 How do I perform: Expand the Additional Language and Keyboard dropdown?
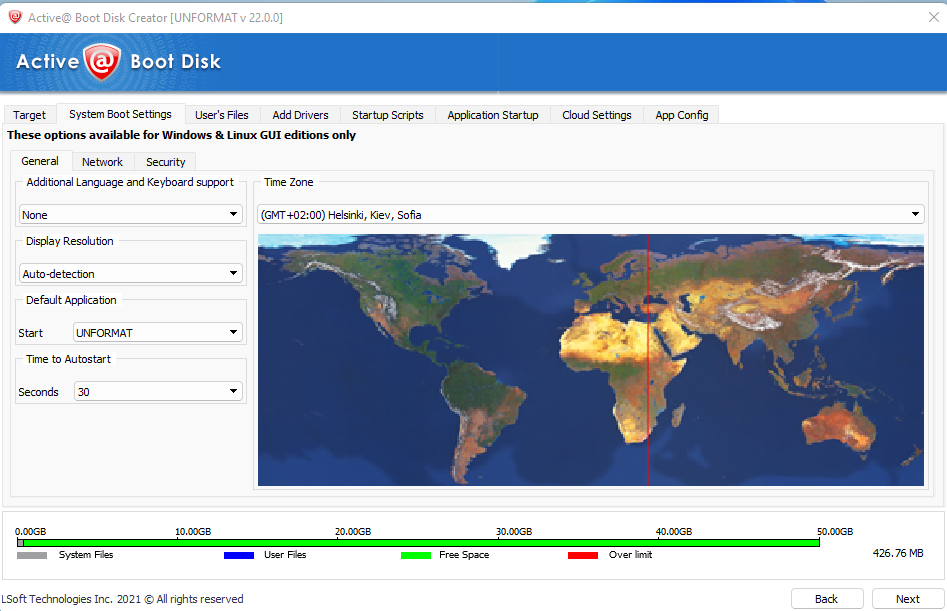(x=131, y=215)
